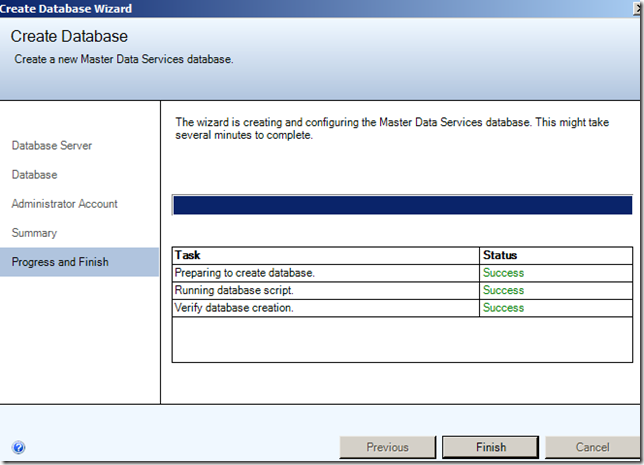Click Success status for Preparing to create database
Image resolution: width=644 pixels, height=465 pixels.
(503, 273)
